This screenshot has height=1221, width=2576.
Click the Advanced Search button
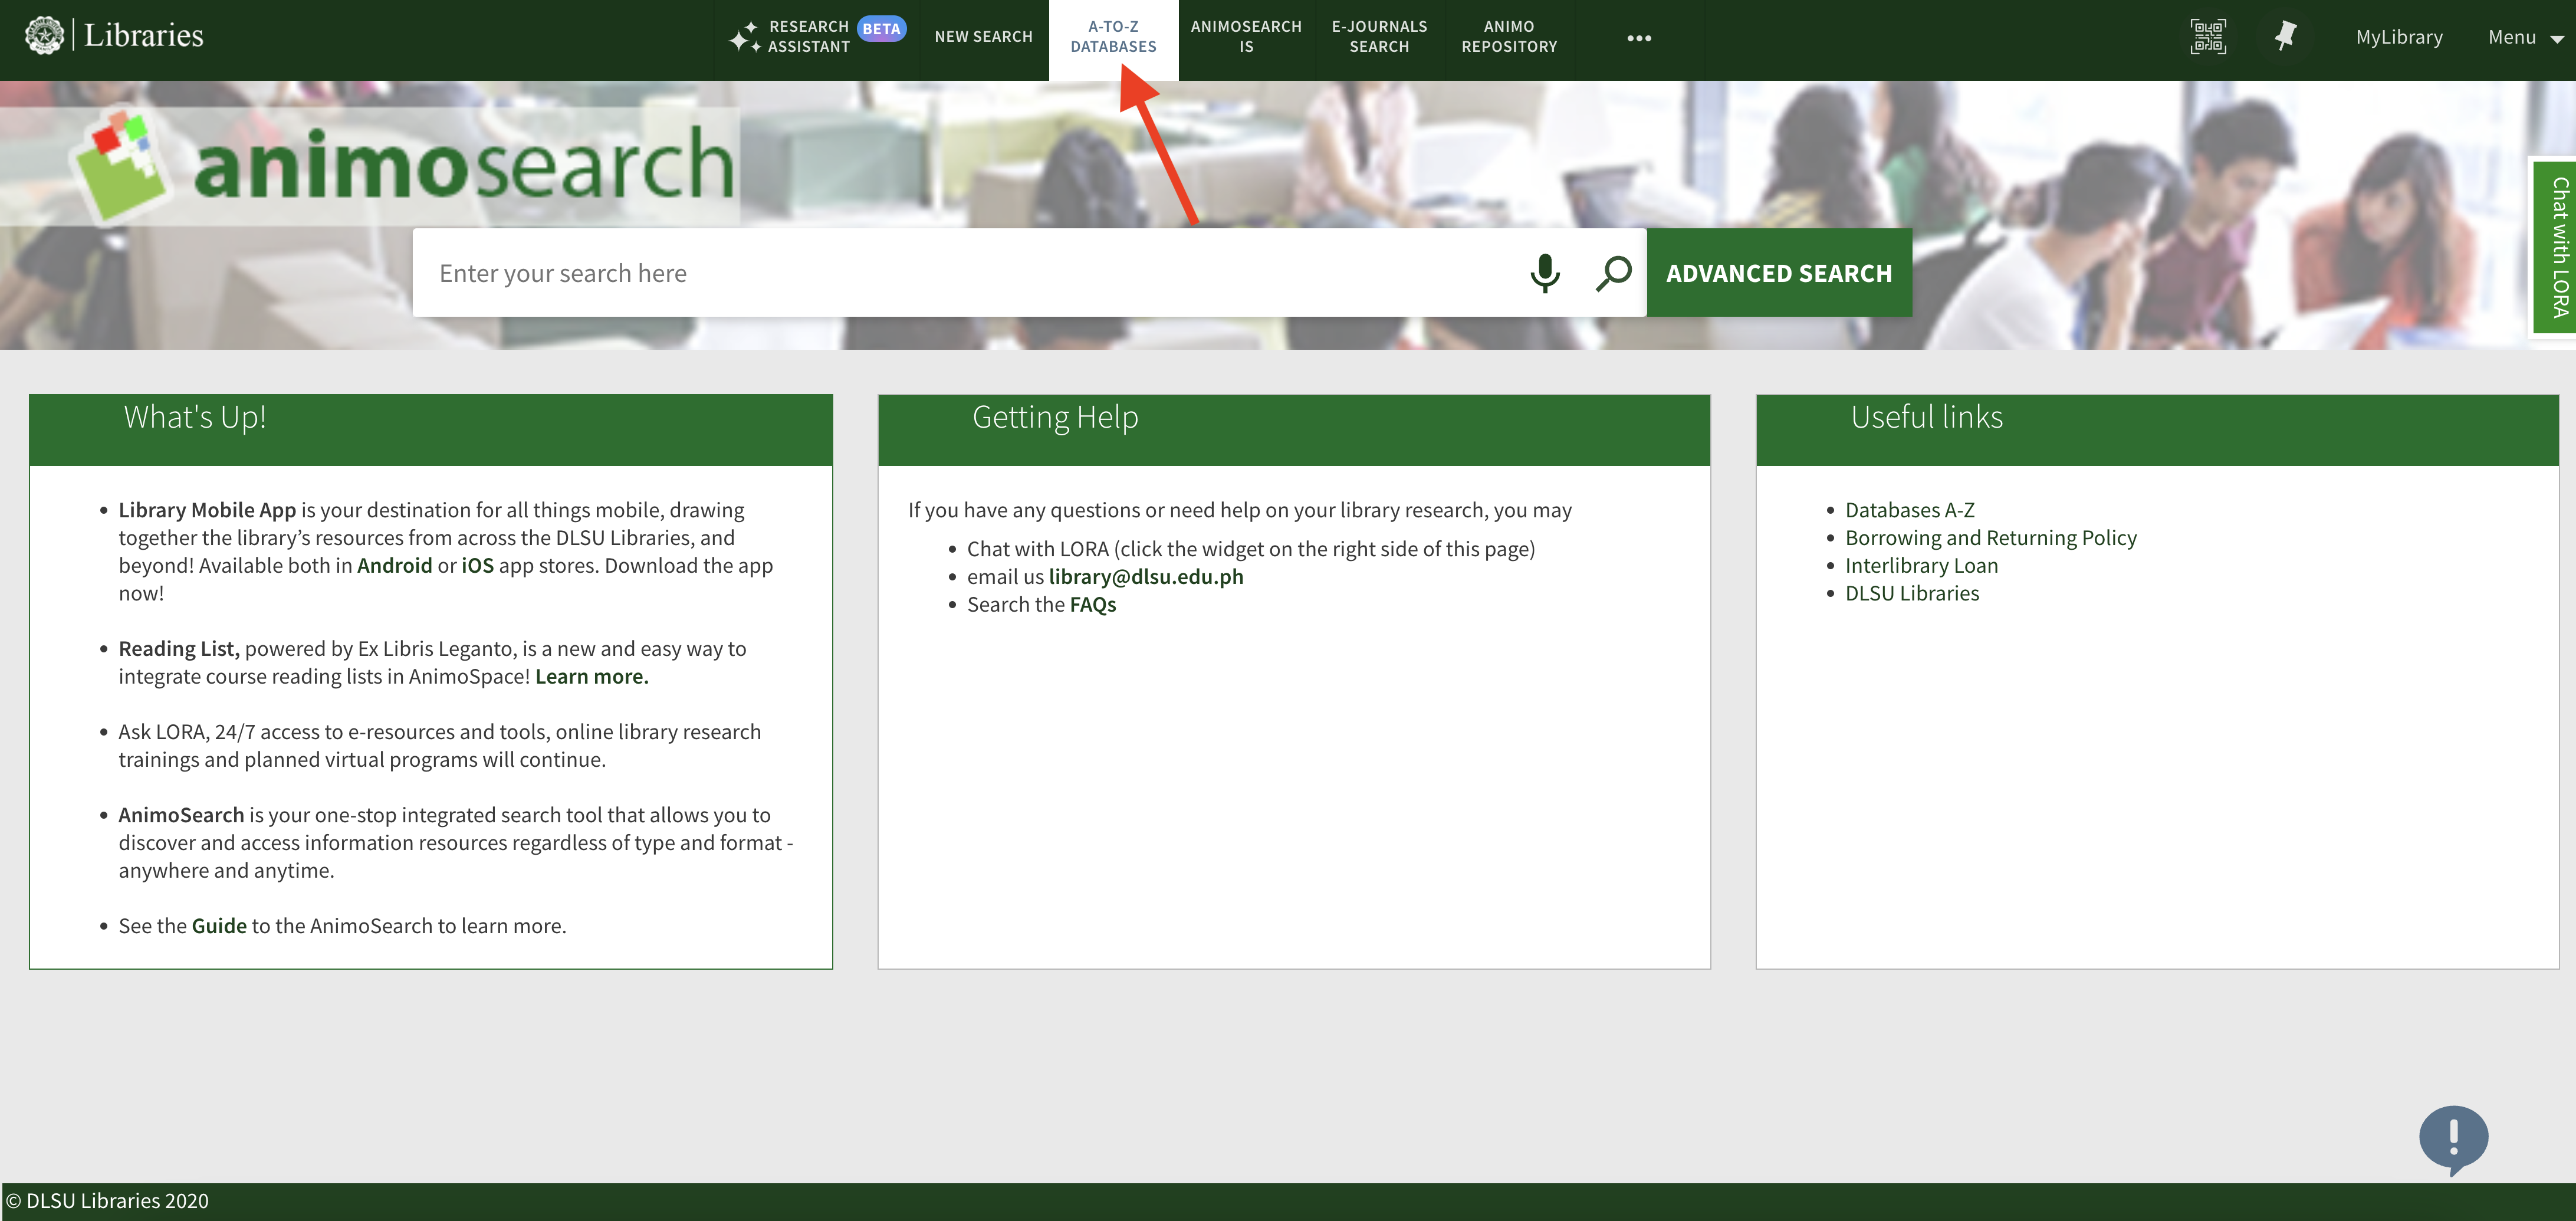[1779, 273]
